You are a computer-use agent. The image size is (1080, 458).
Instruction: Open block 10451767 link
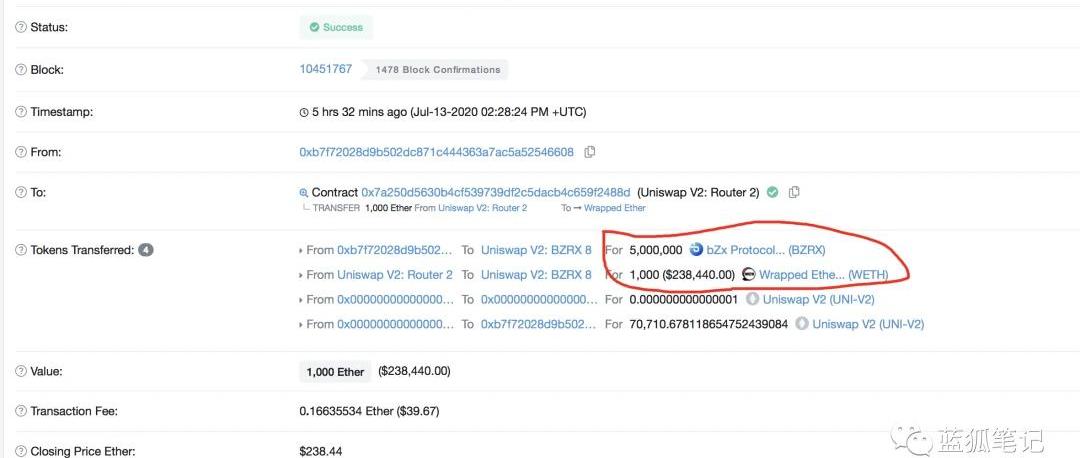pyautogui.click(x=325, y=69)
